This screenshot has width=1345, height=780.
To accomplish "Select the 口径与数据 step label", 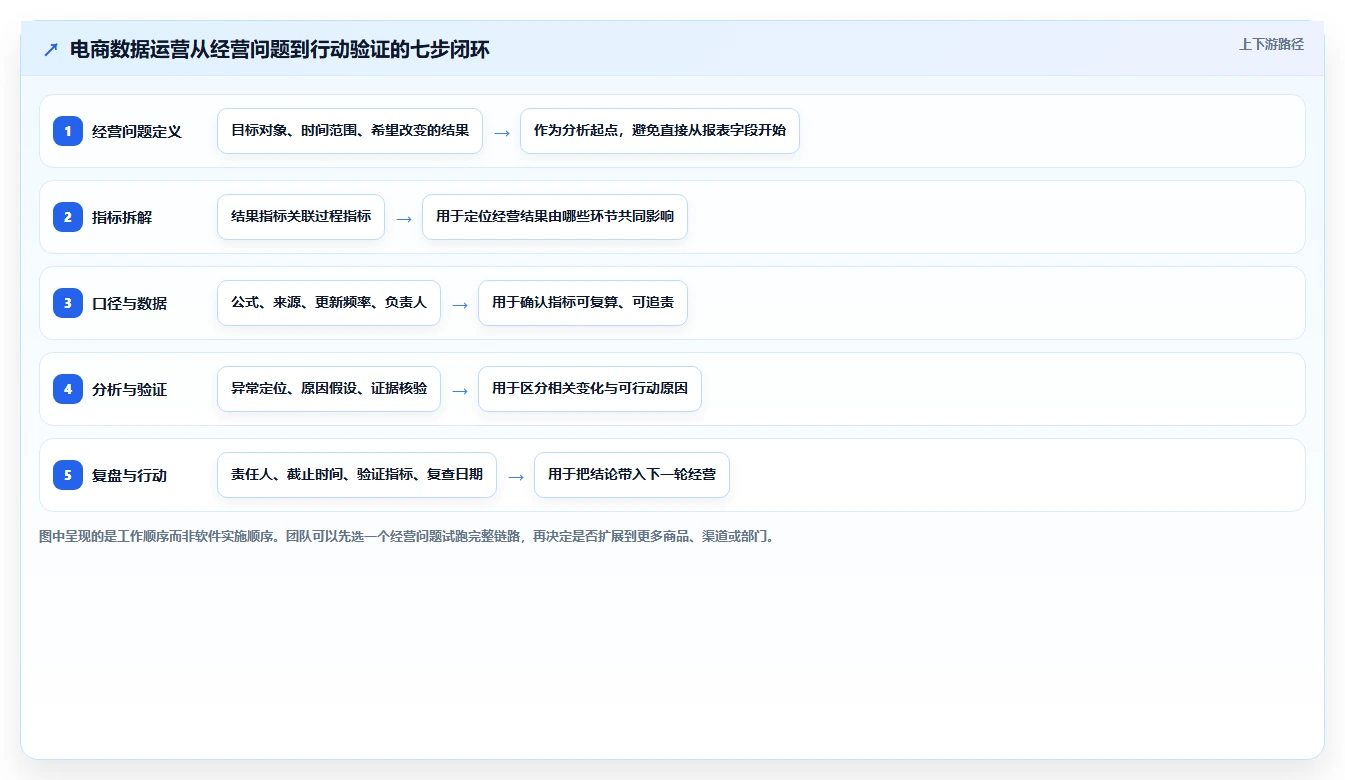I will click(129, 303).
